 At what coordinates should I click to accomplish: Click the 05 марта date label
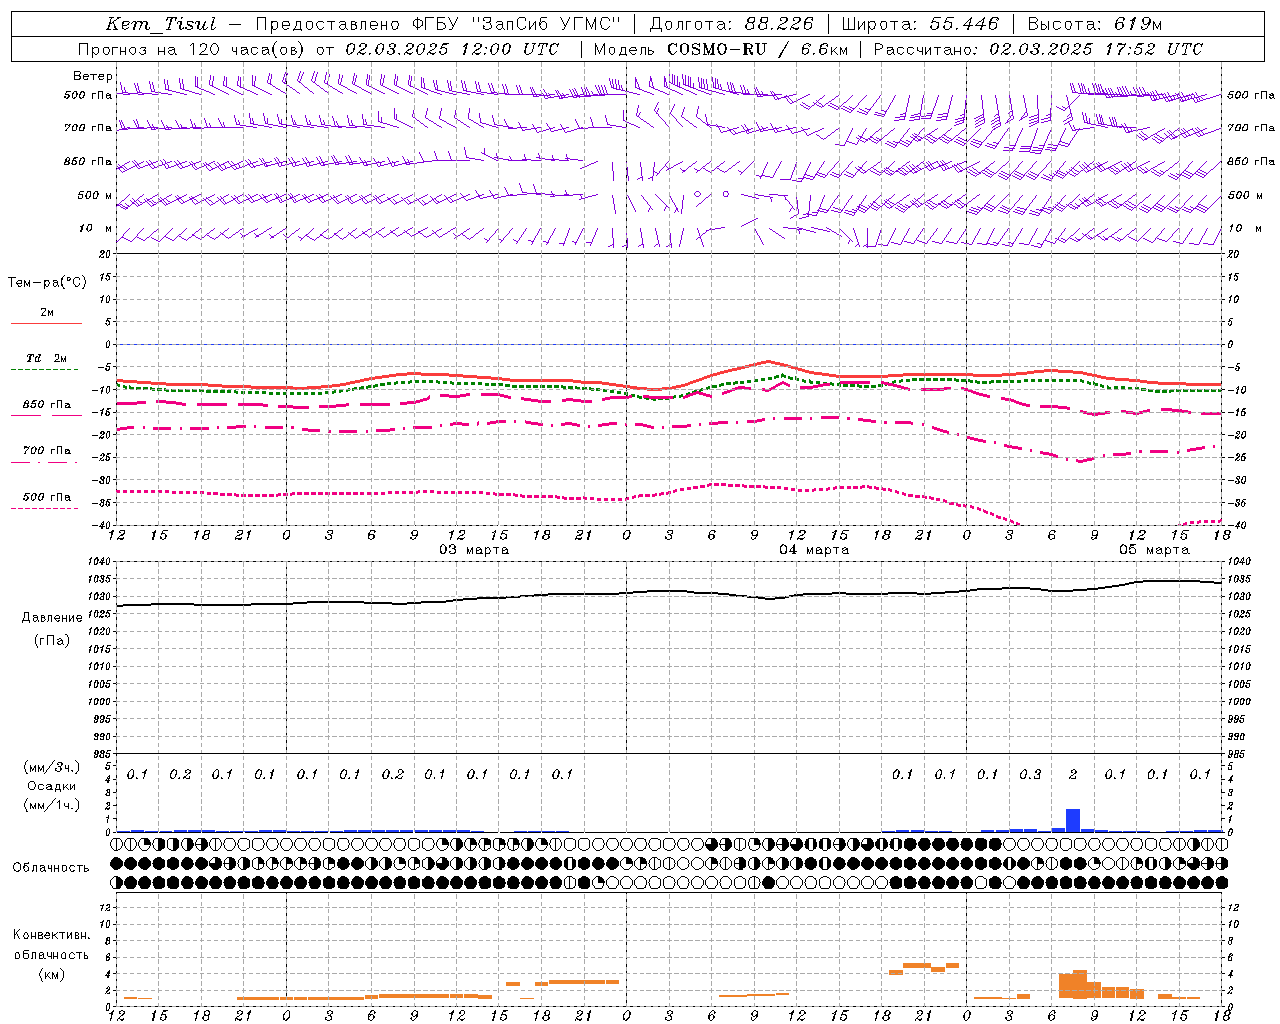(1154, 550)
